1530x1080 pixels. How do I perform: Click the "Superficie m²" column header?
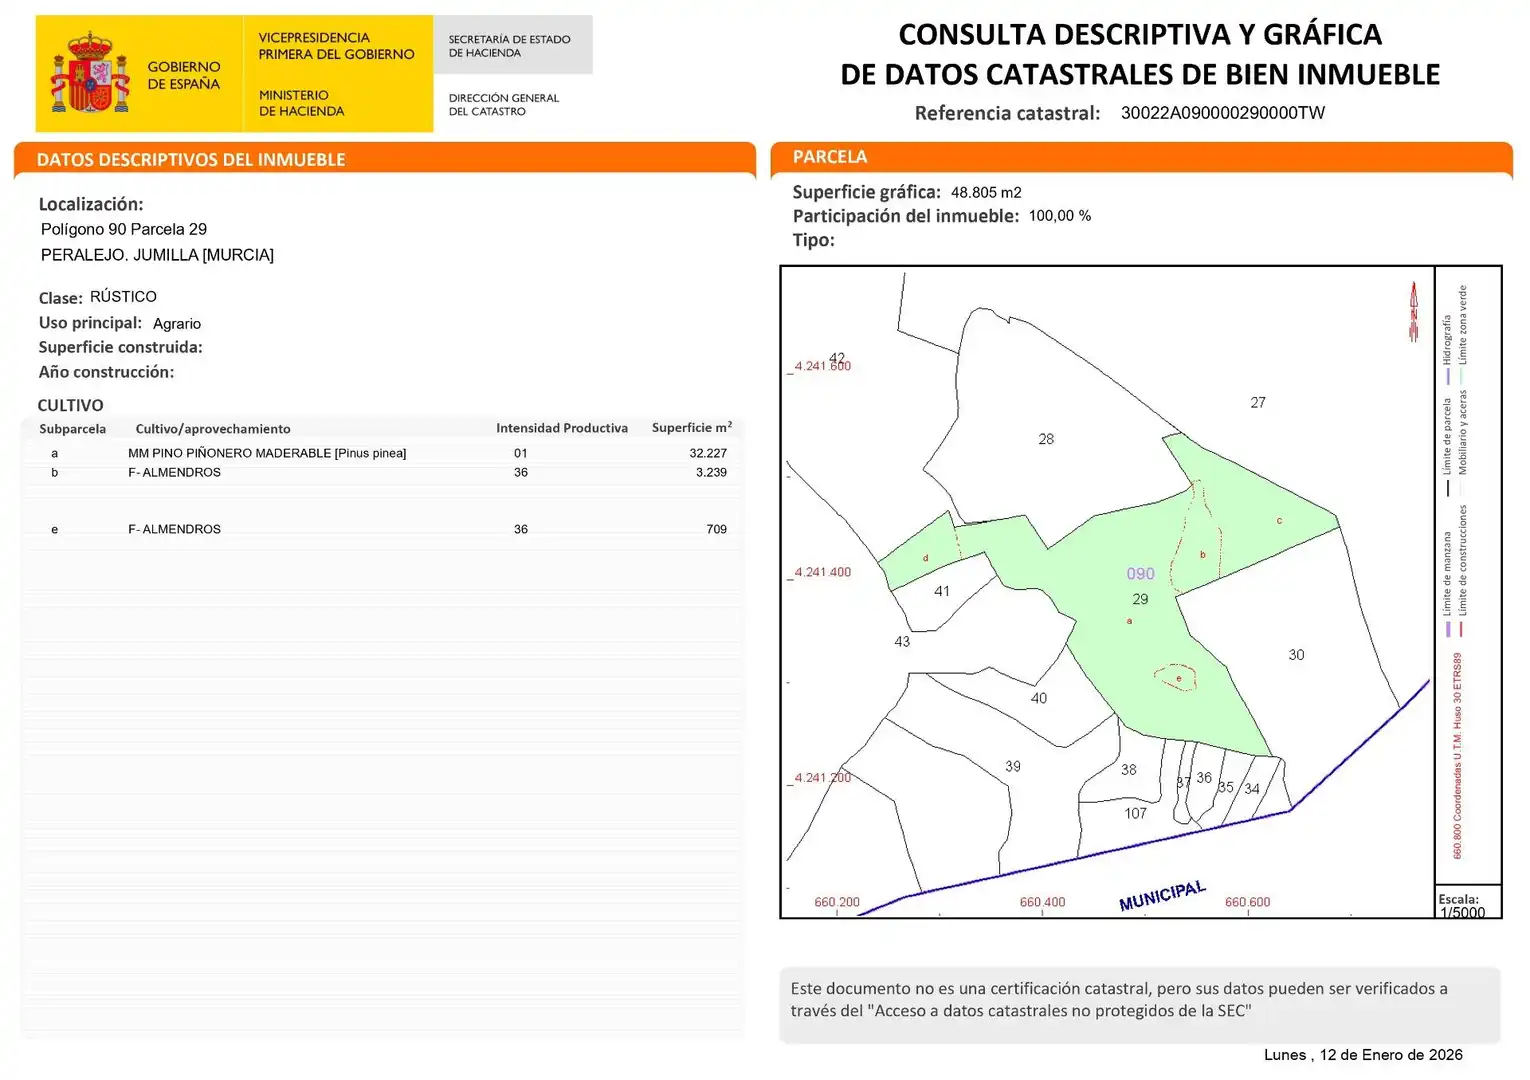(x=692, y=427)
